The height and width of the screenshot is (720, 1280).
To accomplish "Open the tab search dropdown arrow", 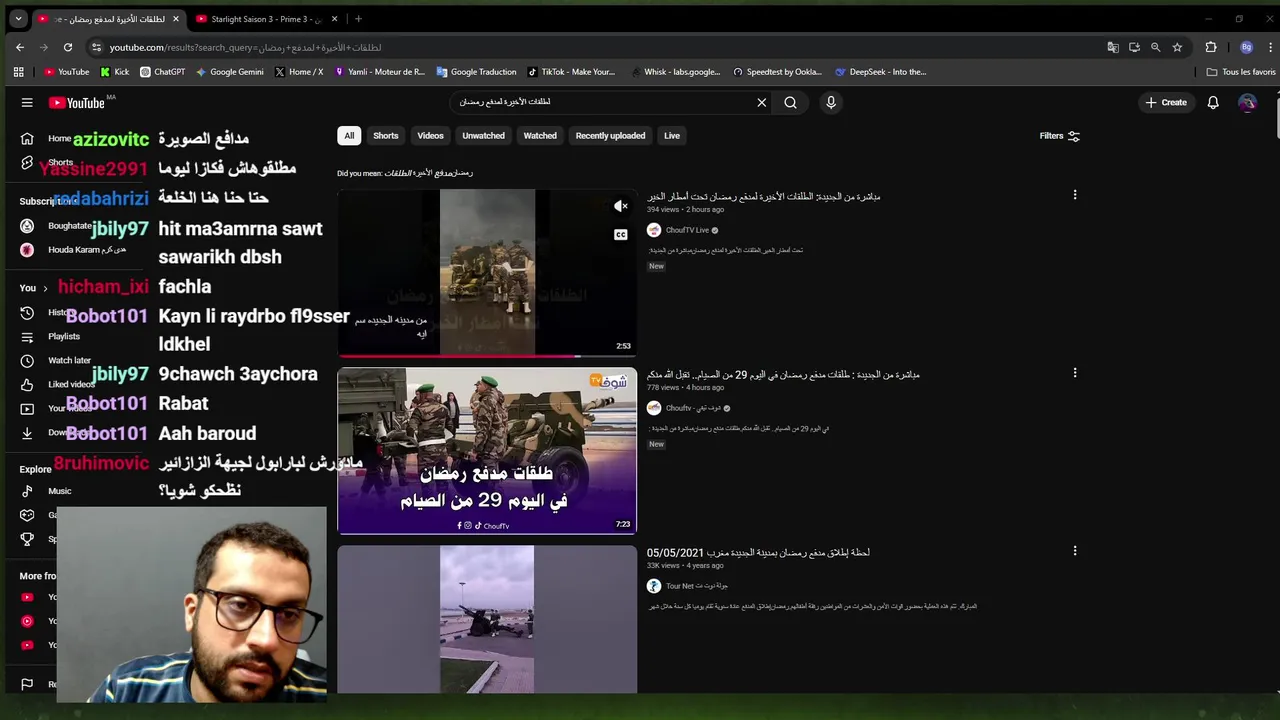I will pyautogui.click(x=18, y=19).
